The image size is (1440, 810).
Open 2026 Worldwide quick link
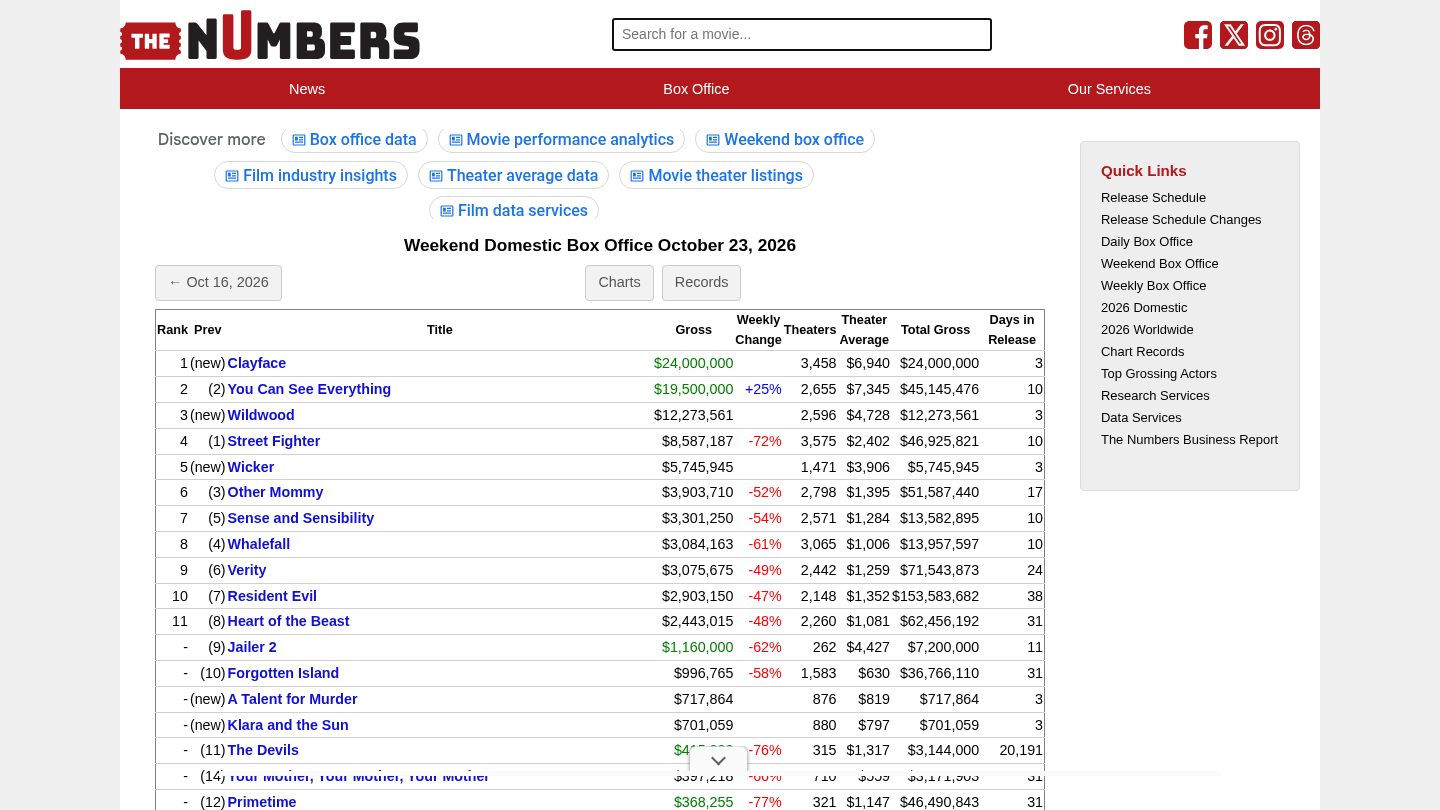pos(1147,330)
